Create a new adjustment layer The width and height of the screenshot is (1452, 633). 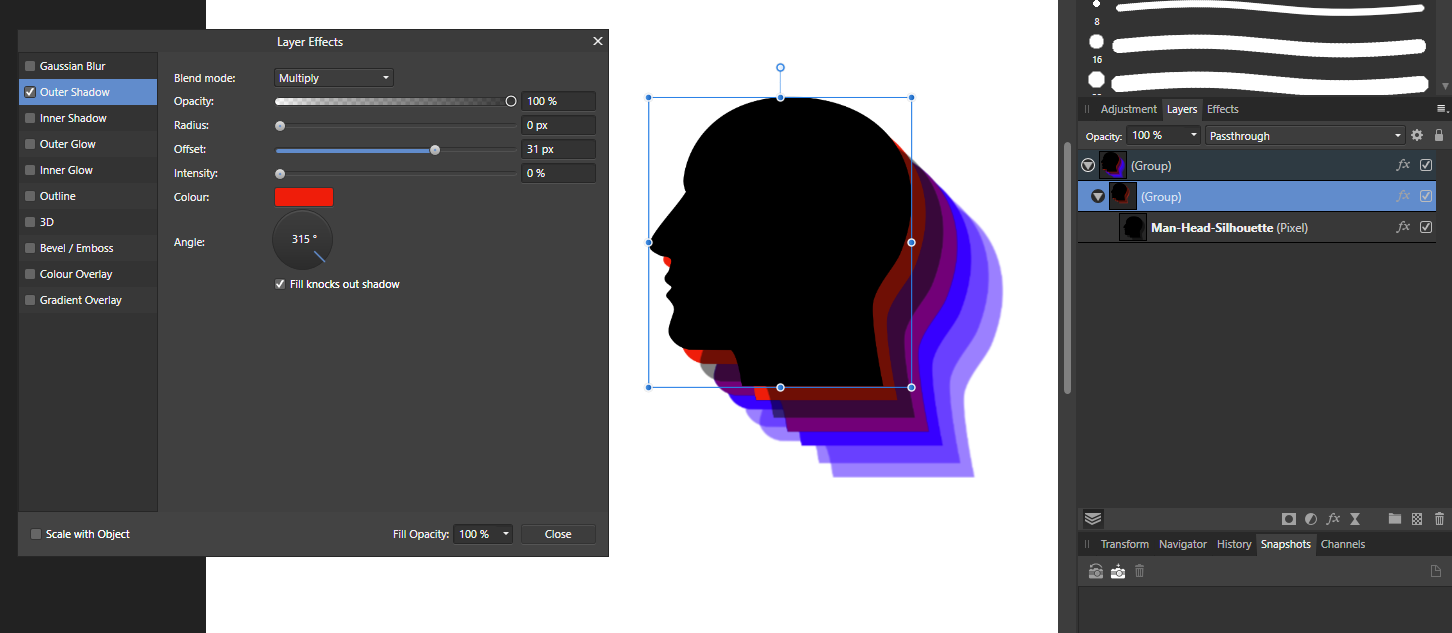point(1310,518)
